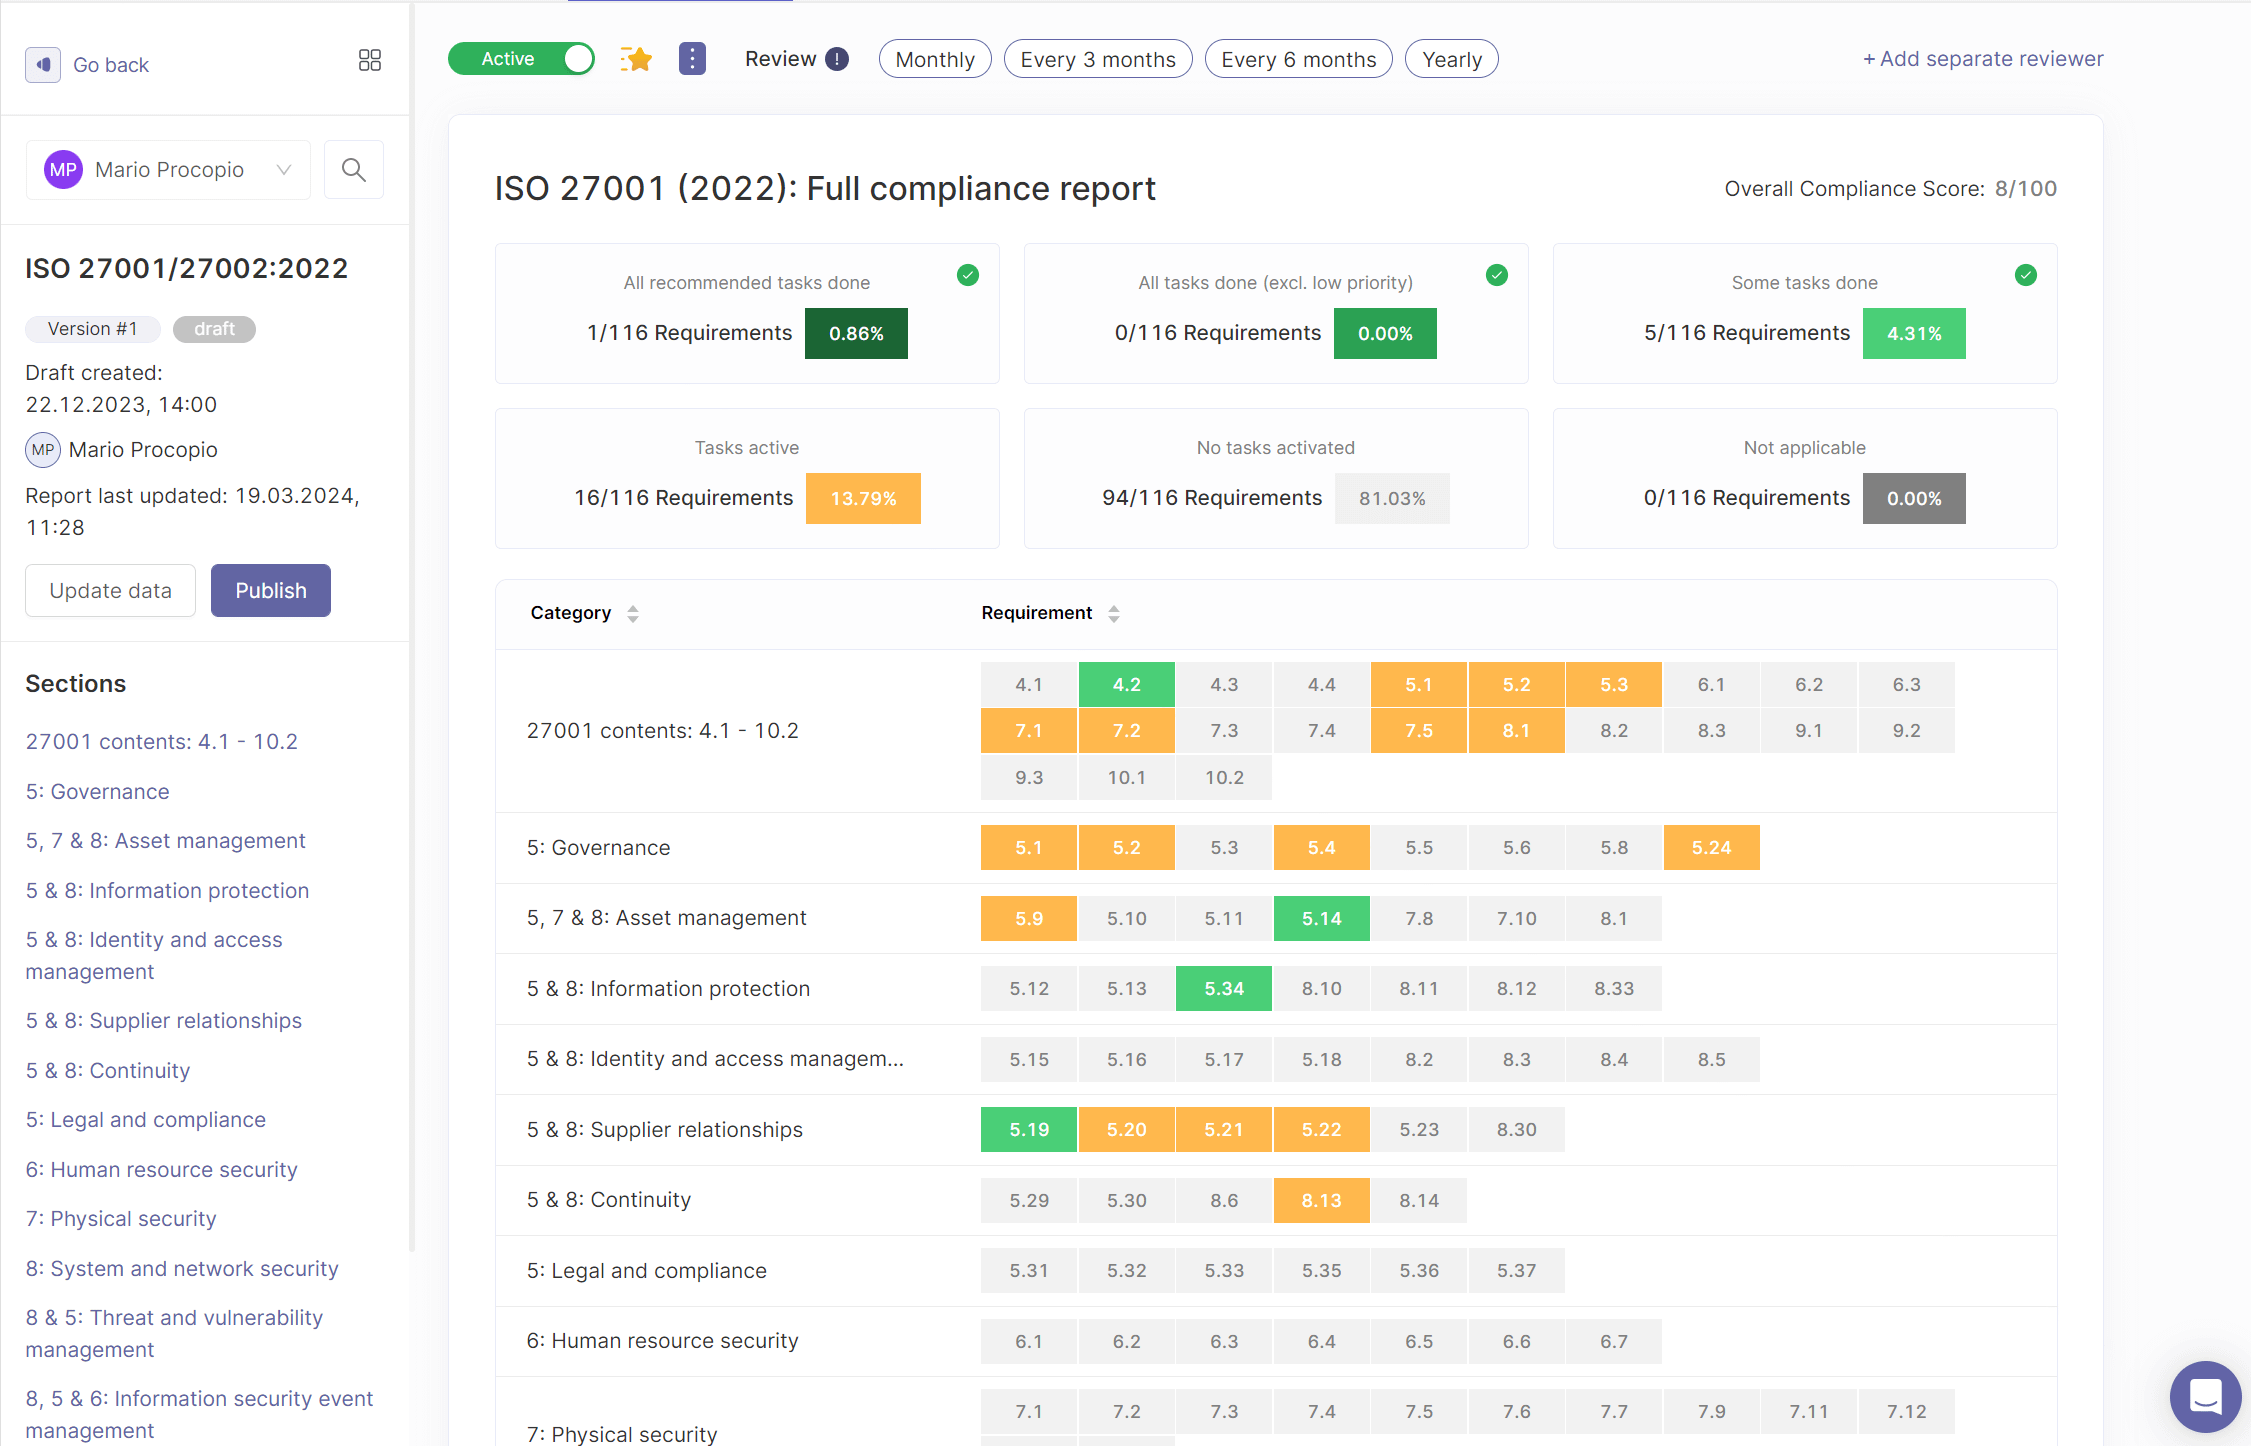The image size is (2251, 1446).
Task: Open 5 & 8: Identity and access management link
Action: (154, 956)
